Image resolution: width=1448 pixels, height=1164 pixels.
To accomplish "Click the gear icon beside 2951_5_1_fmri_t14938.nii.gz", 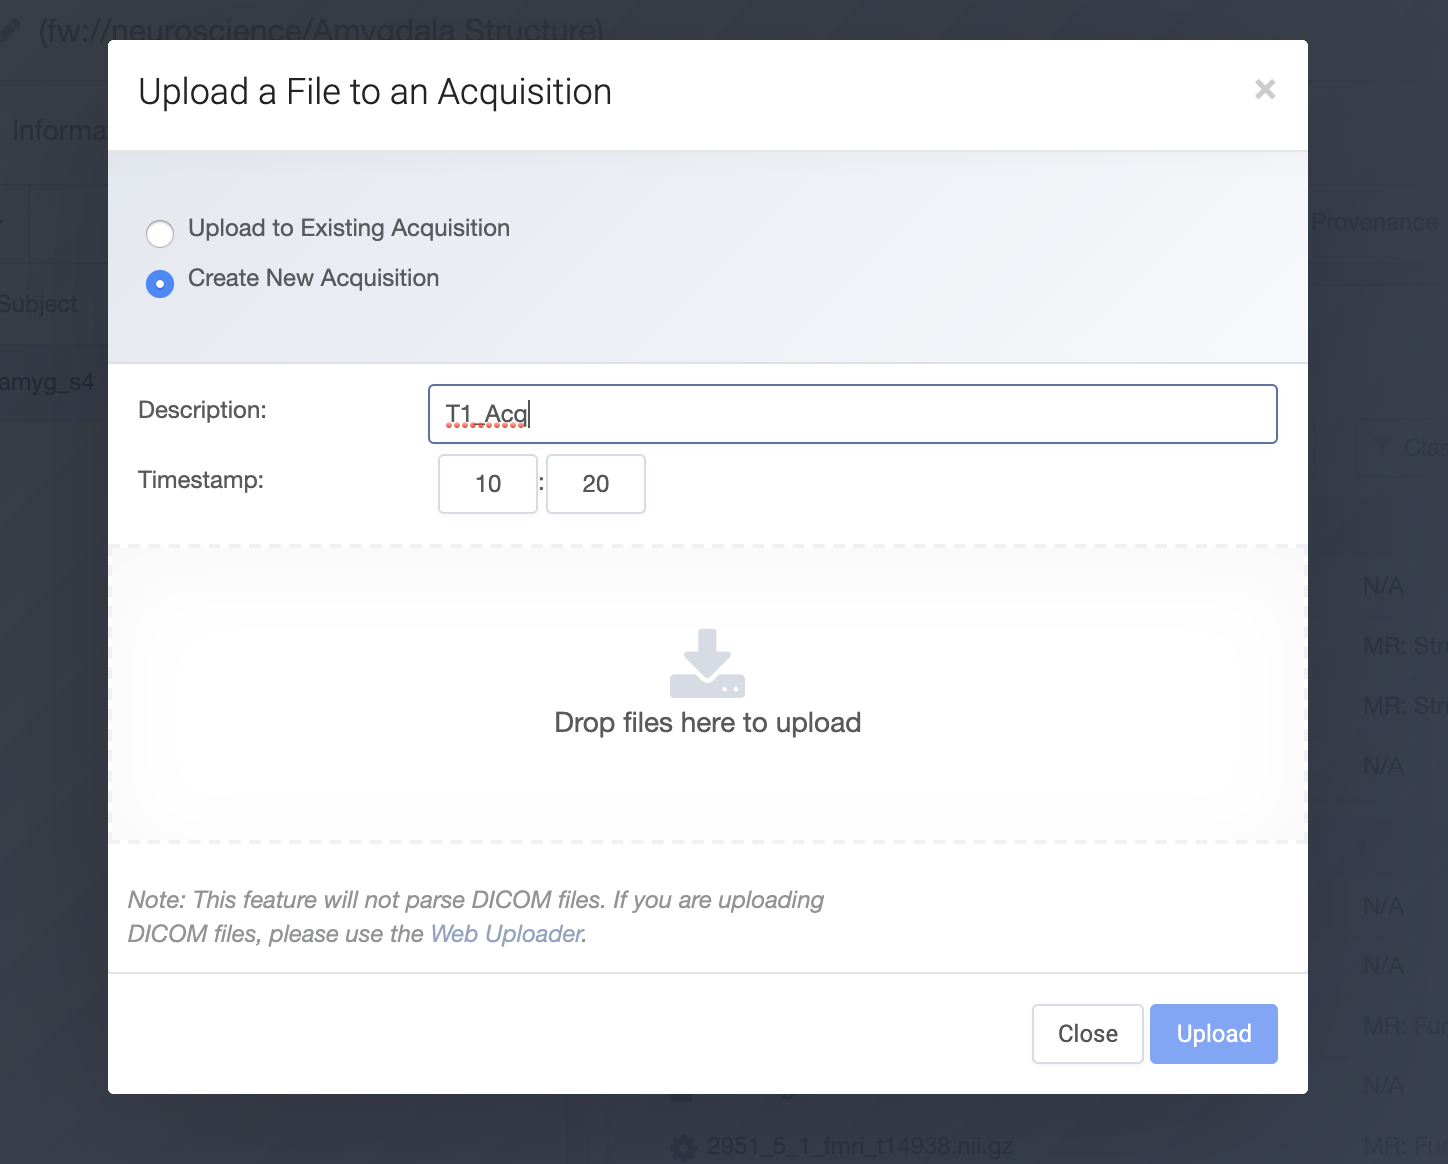I will coord(684,1147).
